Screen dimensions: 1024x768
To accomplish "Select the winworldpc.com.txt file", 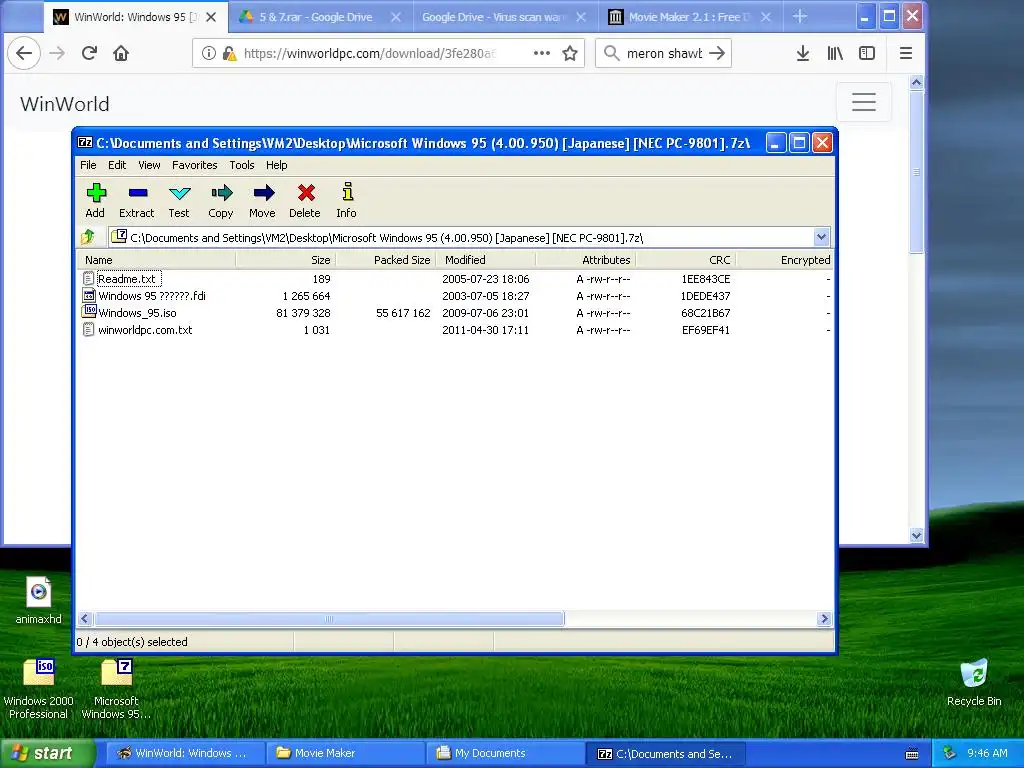I will (145, 330).
